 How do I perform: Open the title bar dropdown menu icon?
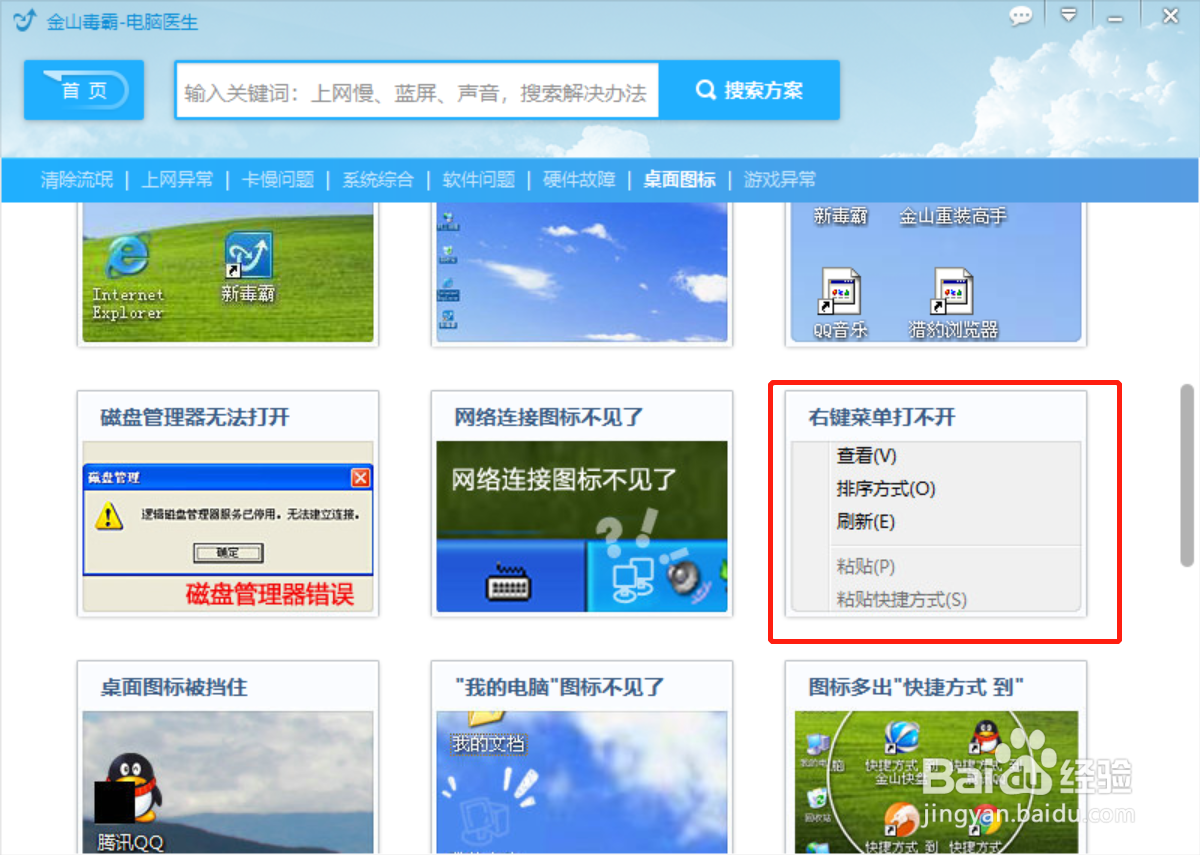pos(1069,15)
